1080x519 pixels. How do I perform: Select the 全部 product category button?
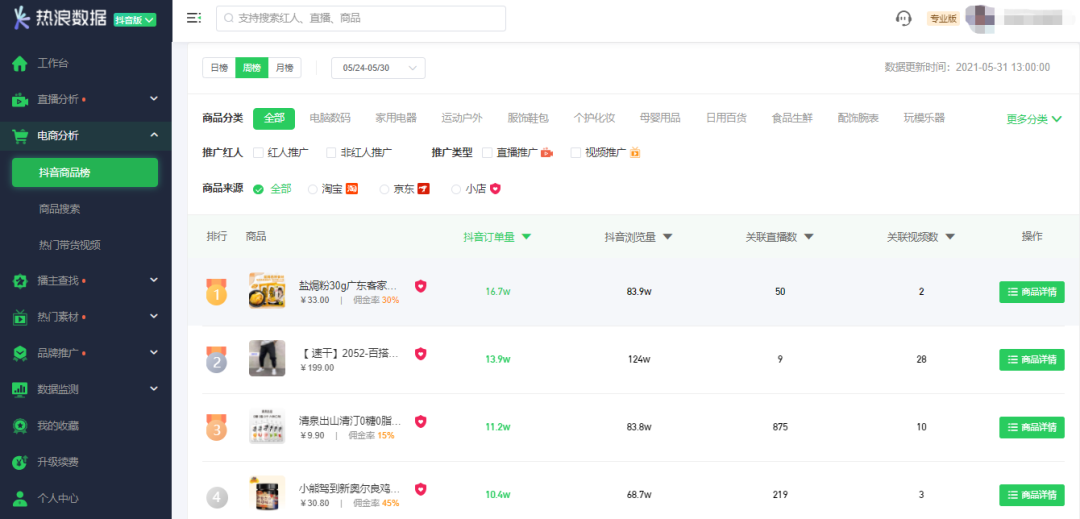pos(274,118)
